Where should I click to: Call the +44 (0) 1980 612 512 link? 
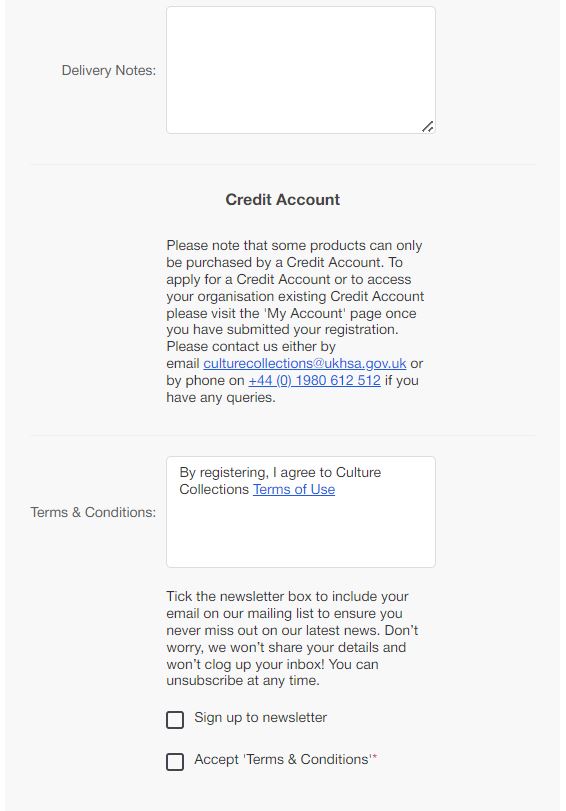(315, 381)
